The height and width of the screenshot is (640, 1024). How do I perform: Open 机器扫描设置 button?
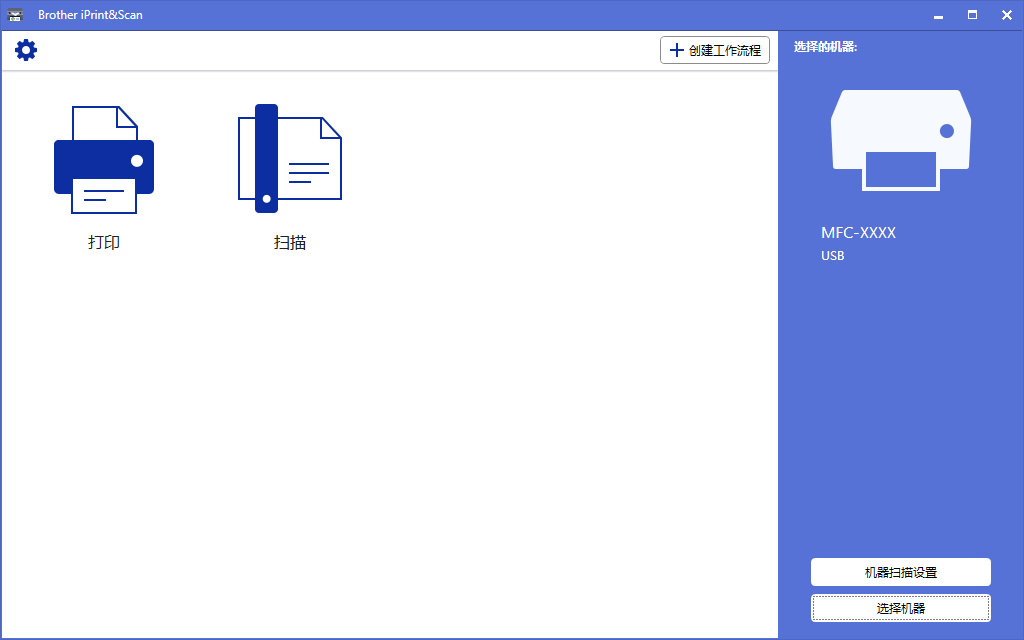coord(900,572)
